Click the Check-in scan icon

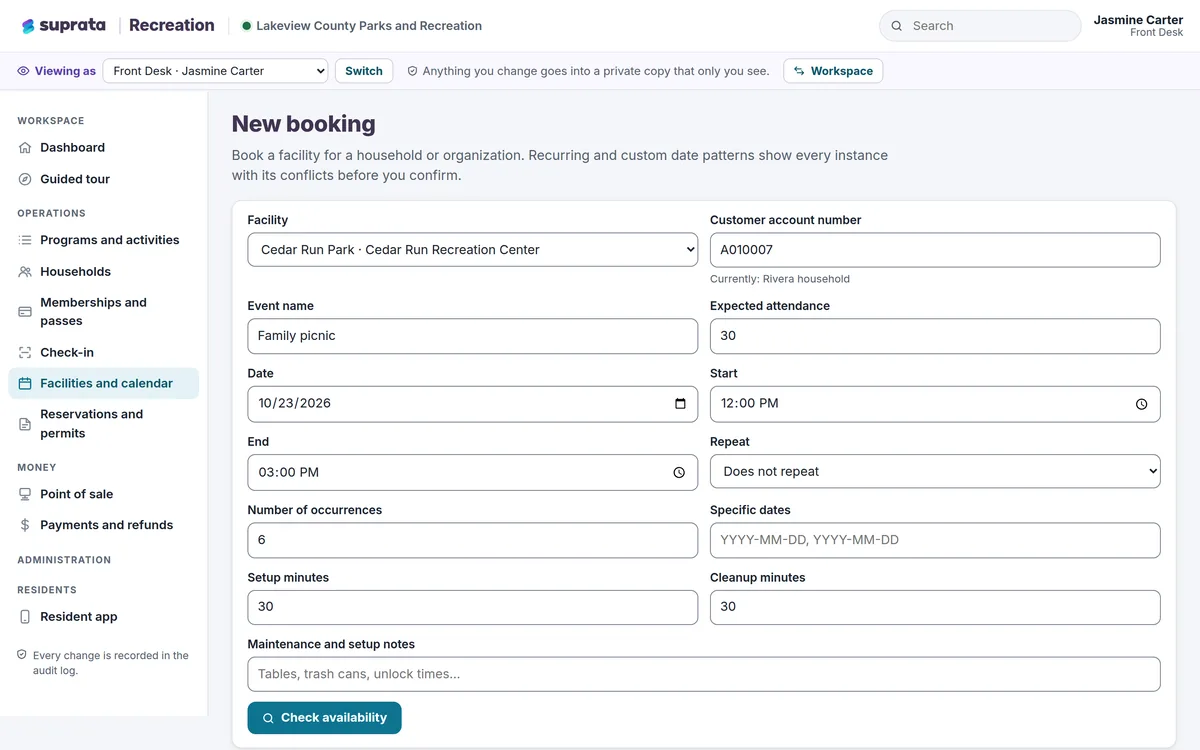click(25, 353)
